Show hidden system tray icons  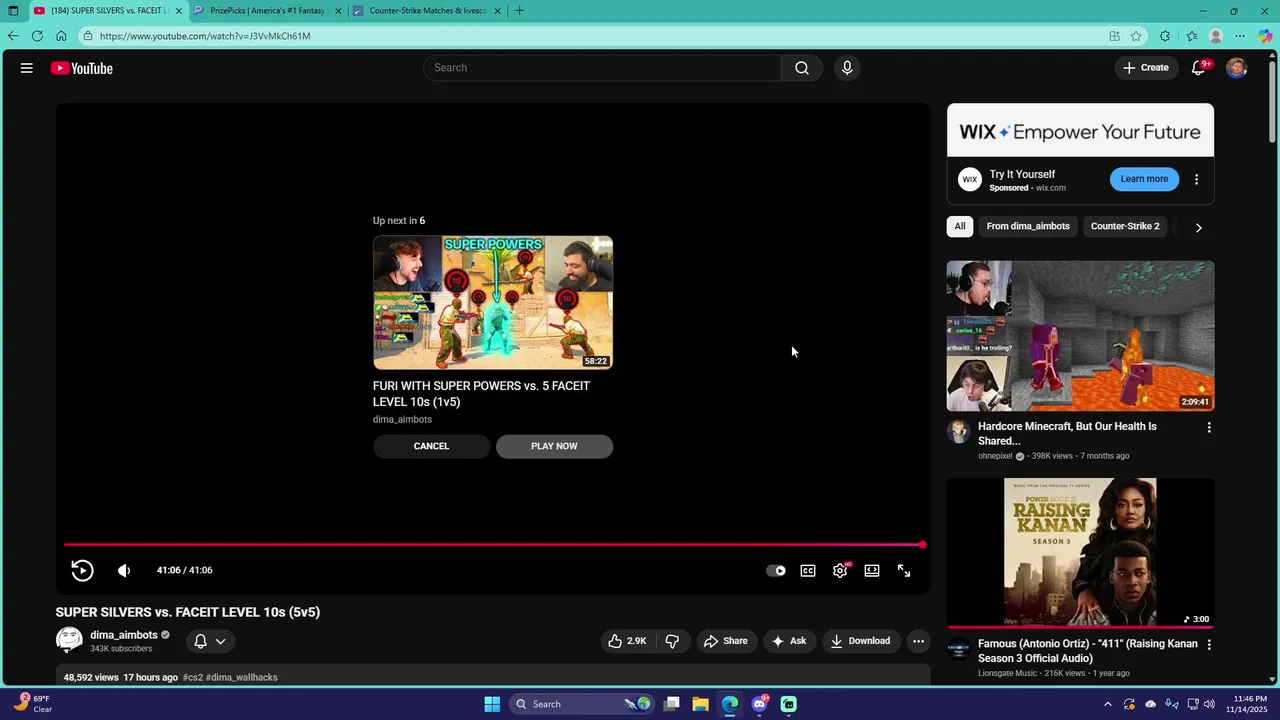pyautogui.click(x=1107, y=704)
